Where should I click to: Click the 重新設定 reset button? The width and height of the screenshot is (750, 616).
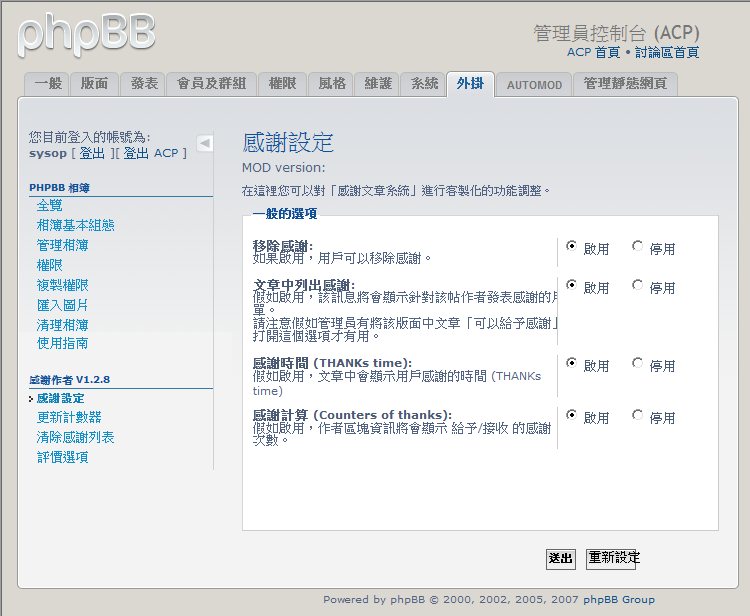[613, 558]
